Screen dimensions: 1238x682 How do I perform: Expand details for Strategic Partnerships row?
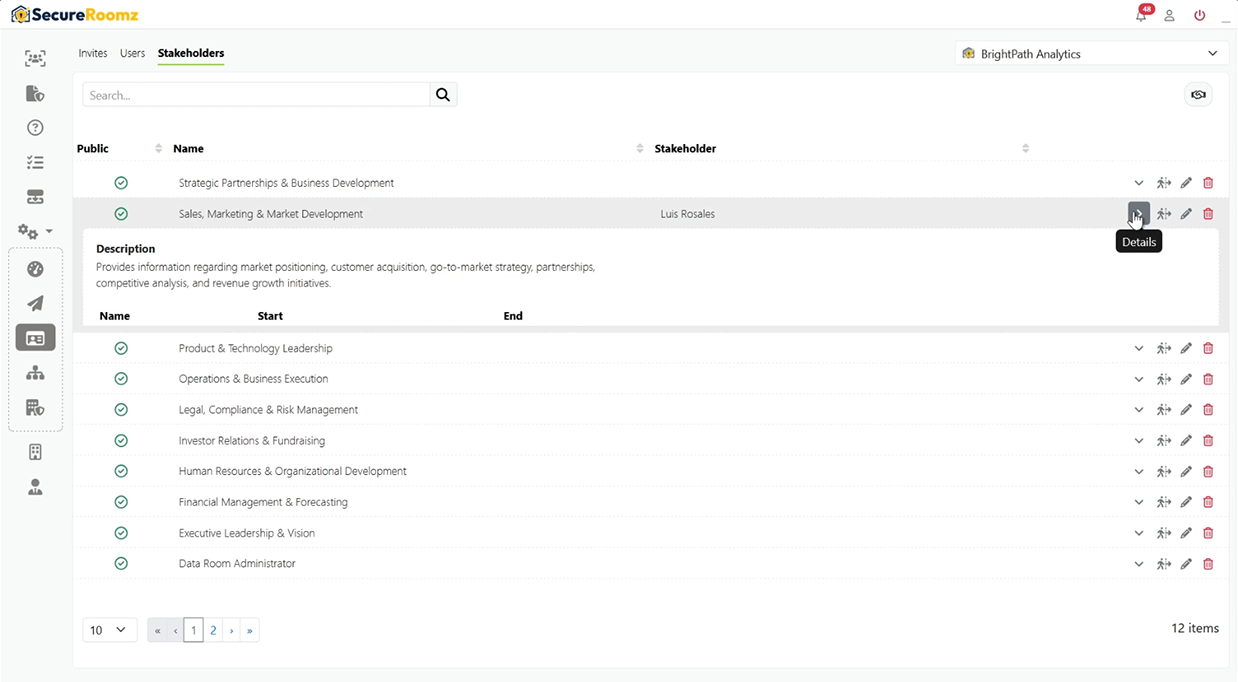click(1139, 183)
